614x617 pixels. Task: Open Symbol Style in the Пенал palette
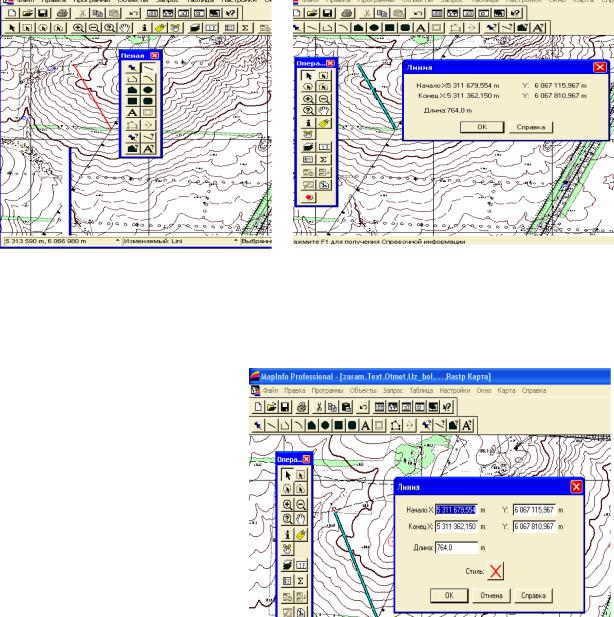click(x=133, y=137)
